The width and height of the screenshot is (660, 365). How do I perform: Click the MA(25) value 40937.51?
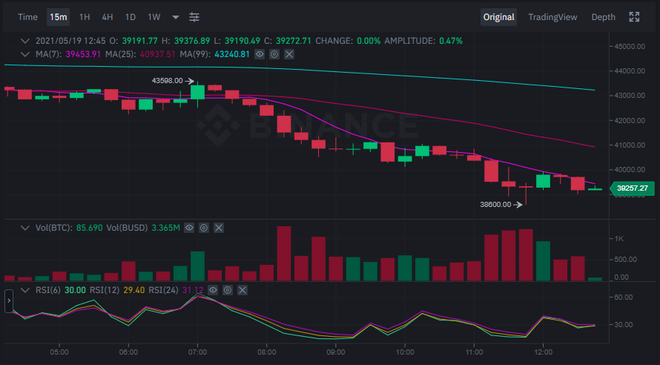coord(158,54)
